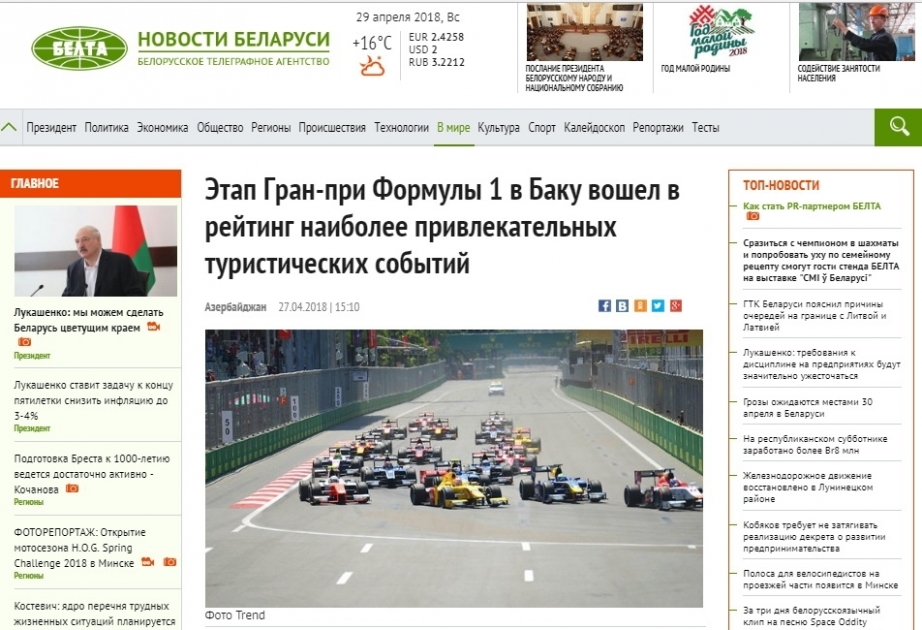The image size is (922, 630).
Task: Click article headline 'Этап Гран-при Формулы 1'
Action: click(x=442, y=226)
